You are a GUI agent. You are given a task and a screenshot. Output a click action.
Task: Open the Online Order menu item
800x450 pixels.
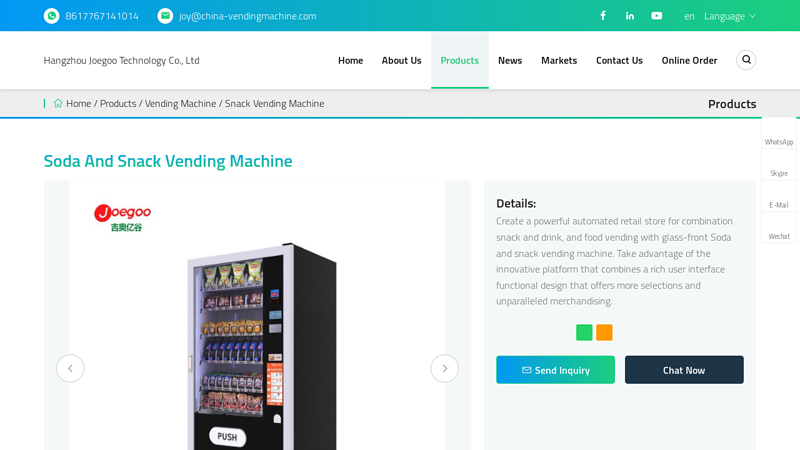689,60
